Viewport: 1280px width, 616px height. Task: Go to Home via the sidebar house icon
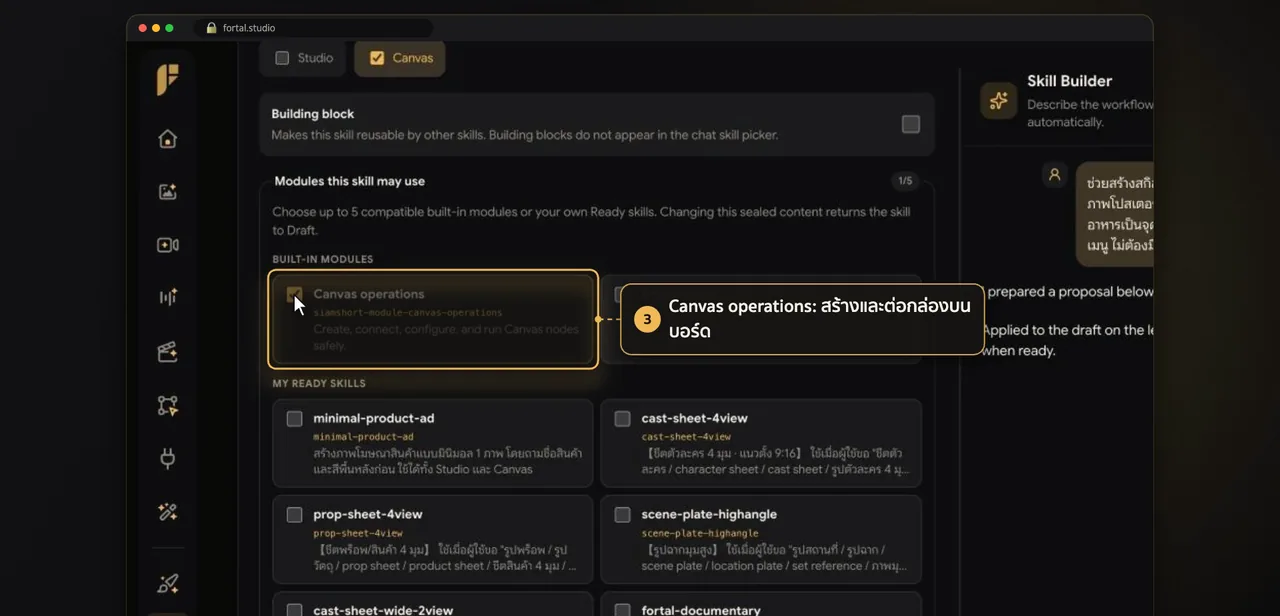pos(168,139)
